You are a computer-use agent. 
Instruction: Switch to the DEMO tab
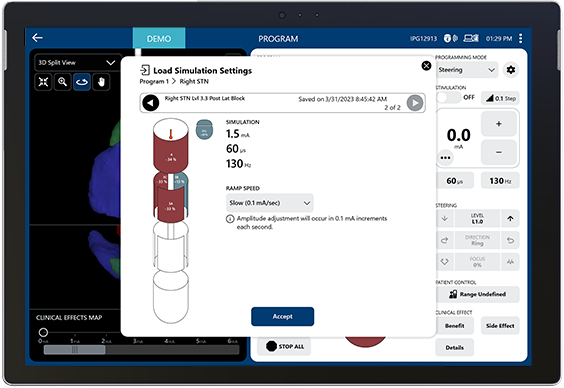(159, 38)
